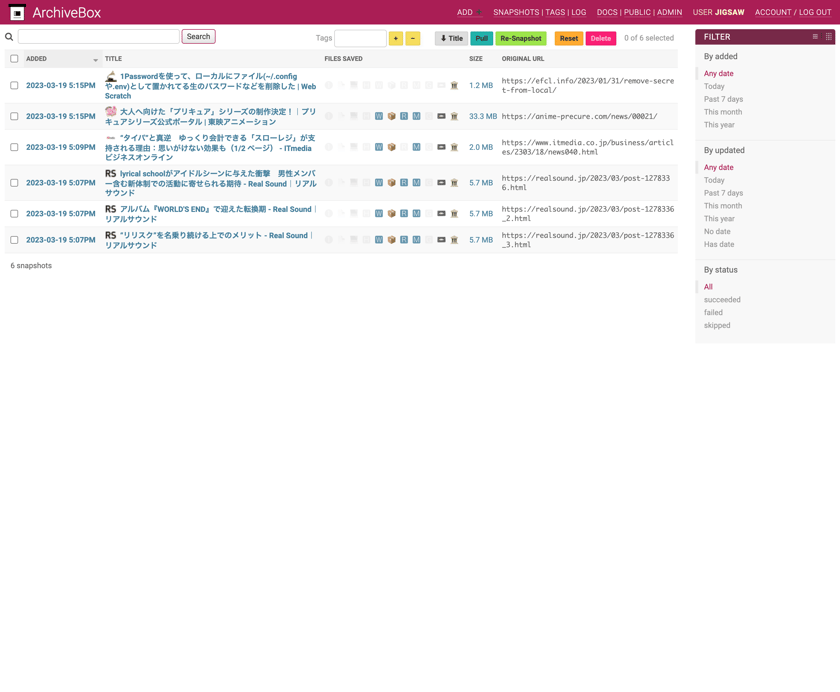This screenshot has width=840, height=692.
Task: Select the checkbox for WORLD'S END snapshot row
Action: [14, 213]
